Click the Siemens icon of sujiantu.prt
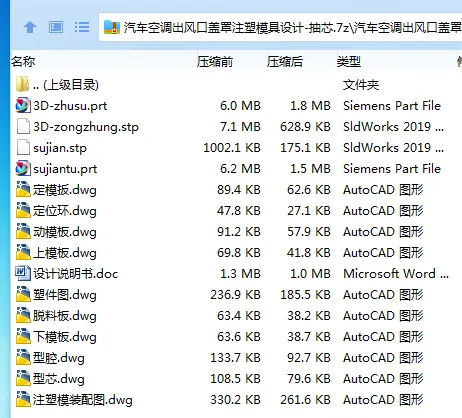This screenshot has height=418, width=462. (23, 168)
